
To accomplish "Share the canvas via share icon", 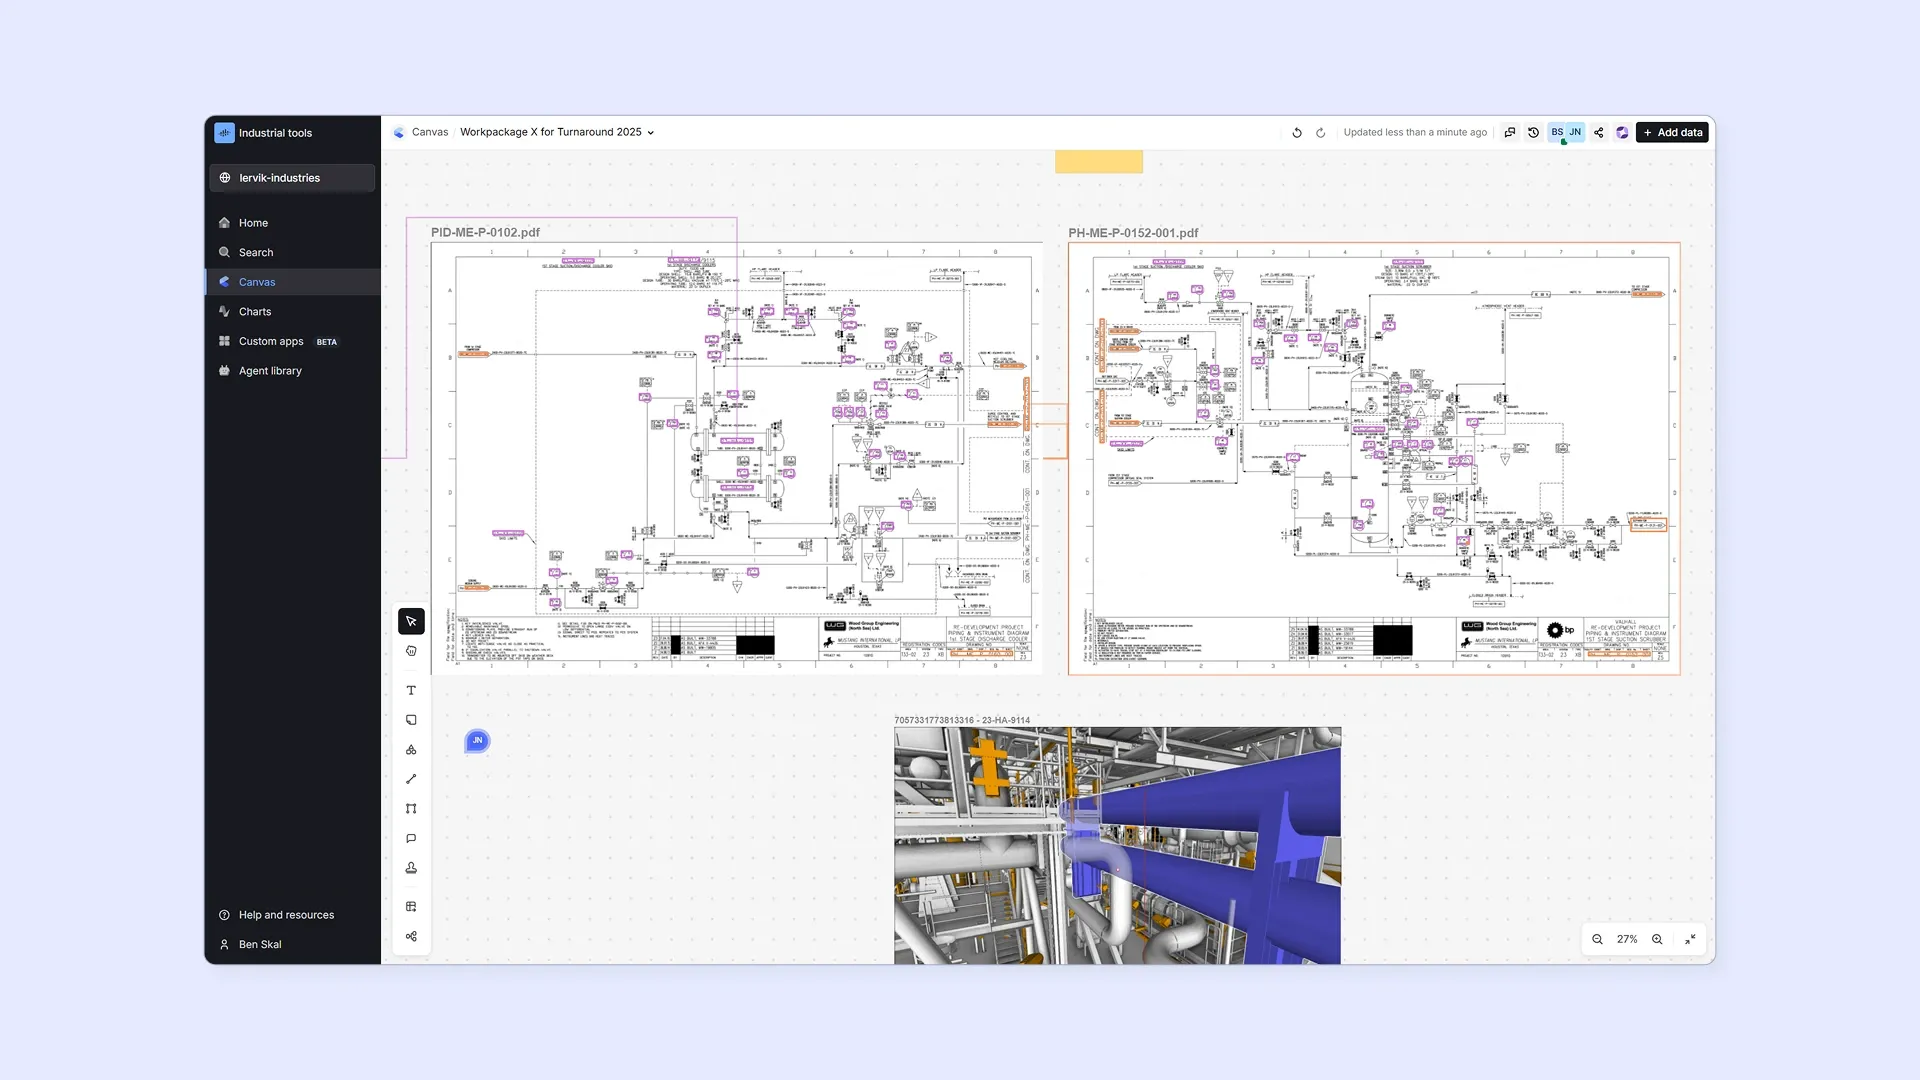I will 1599,132.
